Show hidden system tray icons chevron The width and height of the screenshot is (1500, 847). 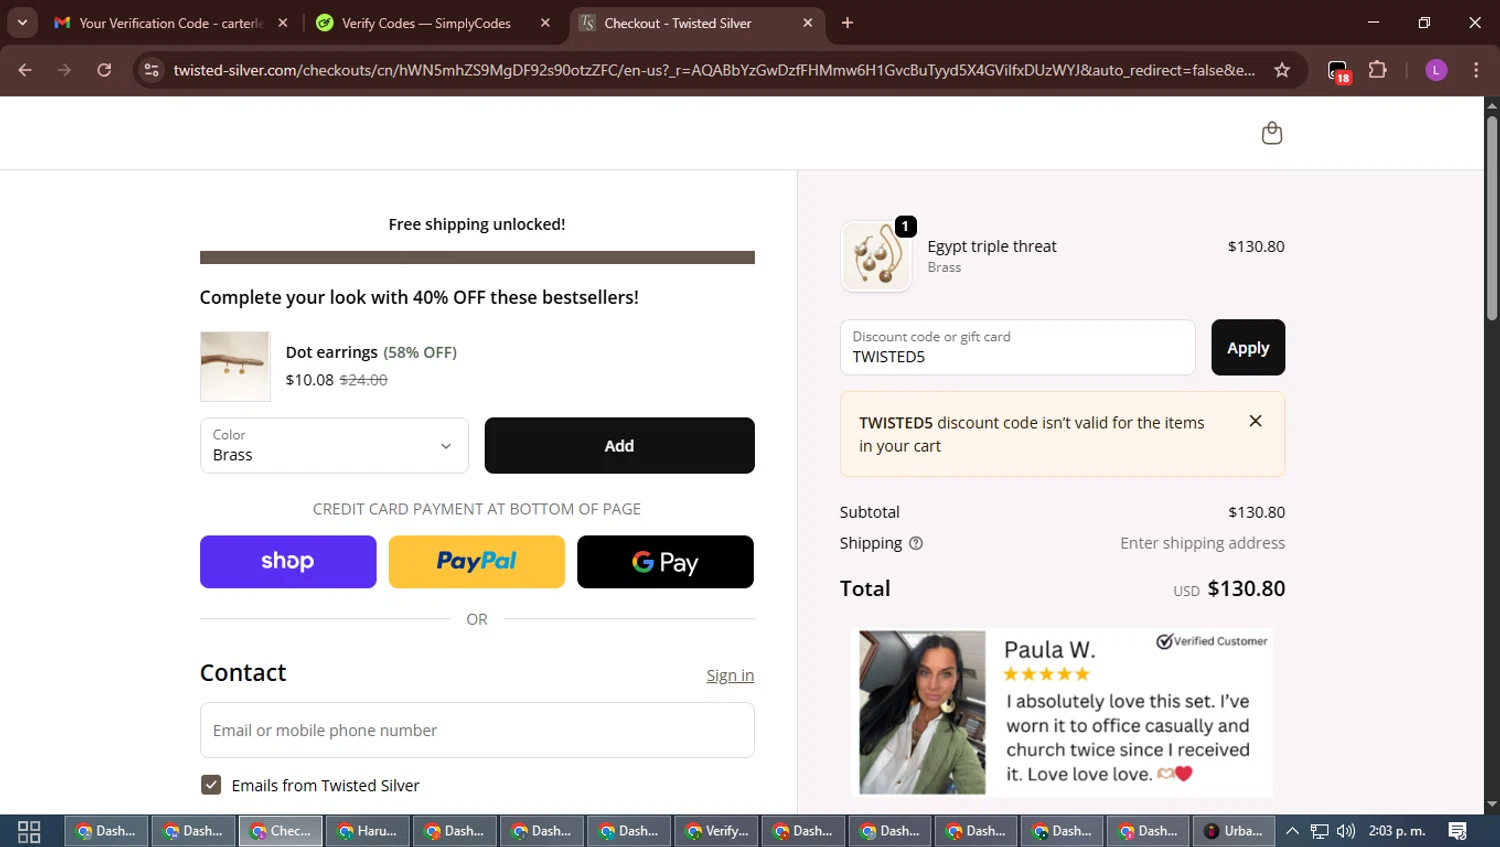point(1292,831)
